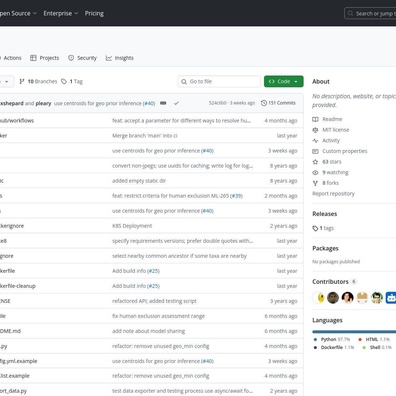Open commit 'fix human exclusion assessment range'
This screenshot has height=396, width=396.
click(x=158, y=316)
